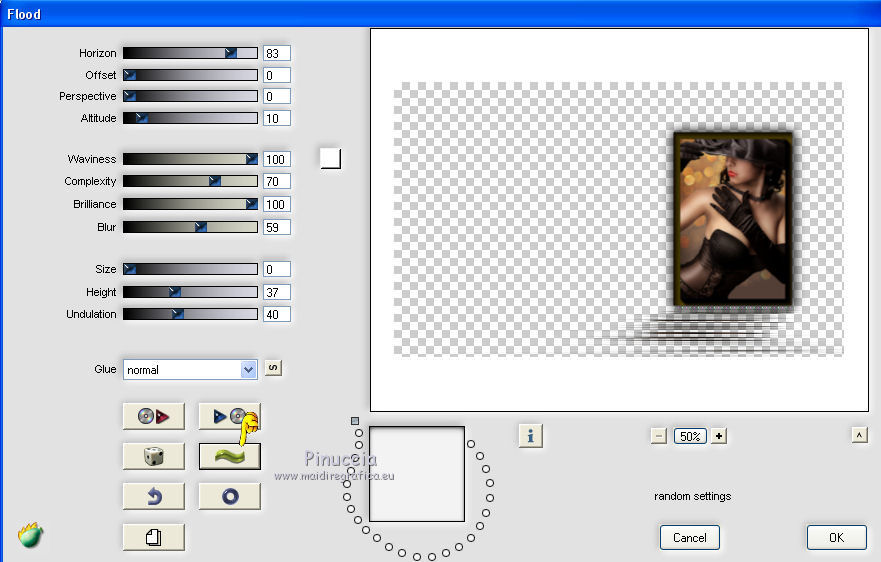Click the Altitude slider

(190, 118)
